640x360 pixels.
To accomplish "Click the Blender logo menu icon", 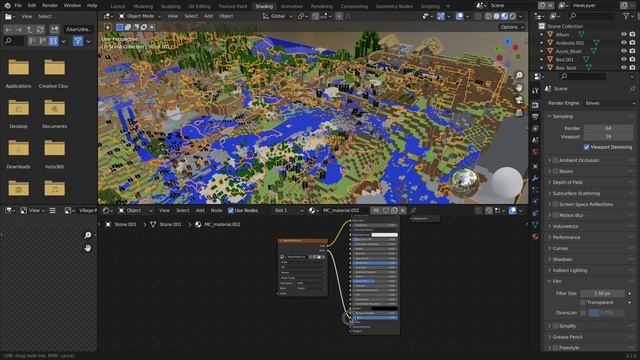I will (7, 6).
